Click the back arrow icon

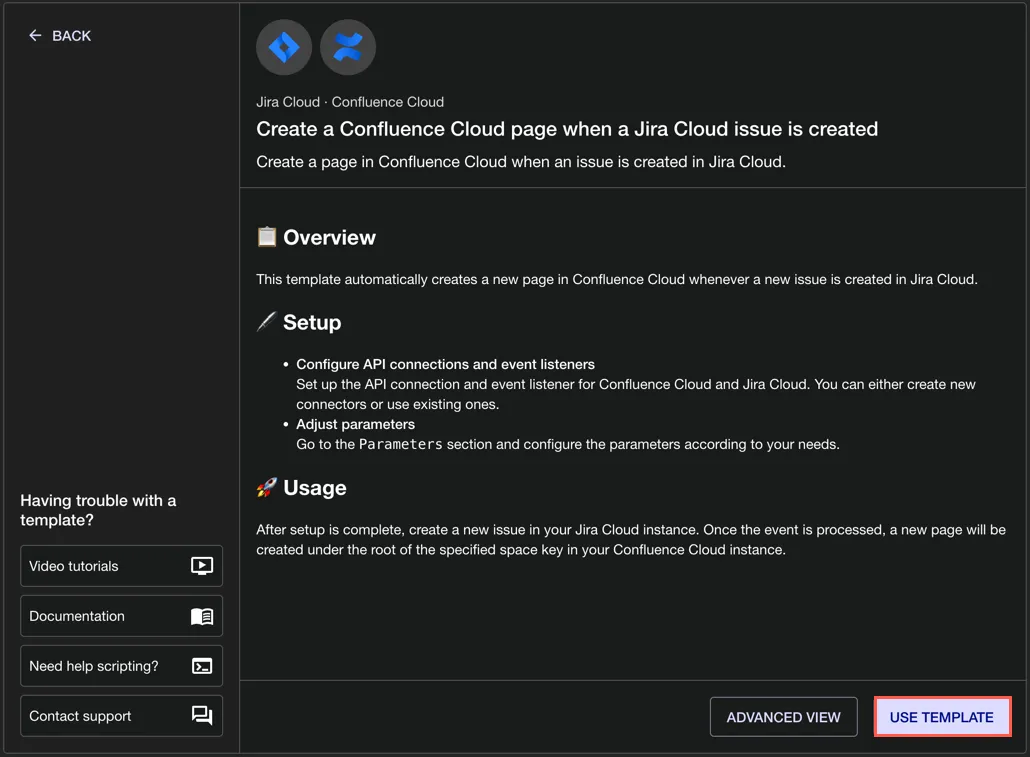35,35
